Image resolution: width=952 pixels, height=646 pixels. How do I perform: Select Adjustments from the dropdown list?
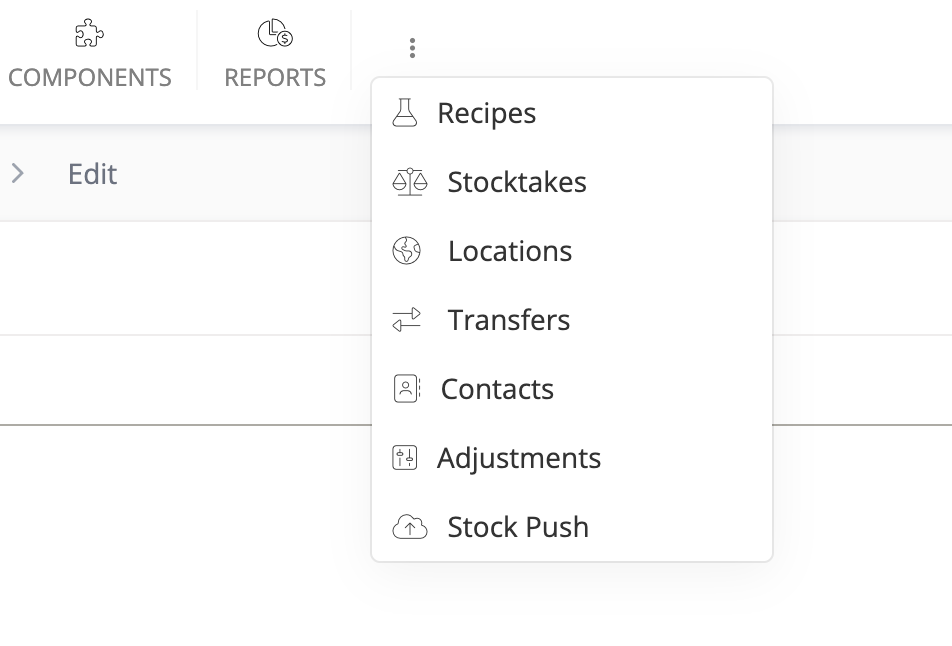point(519,458)
